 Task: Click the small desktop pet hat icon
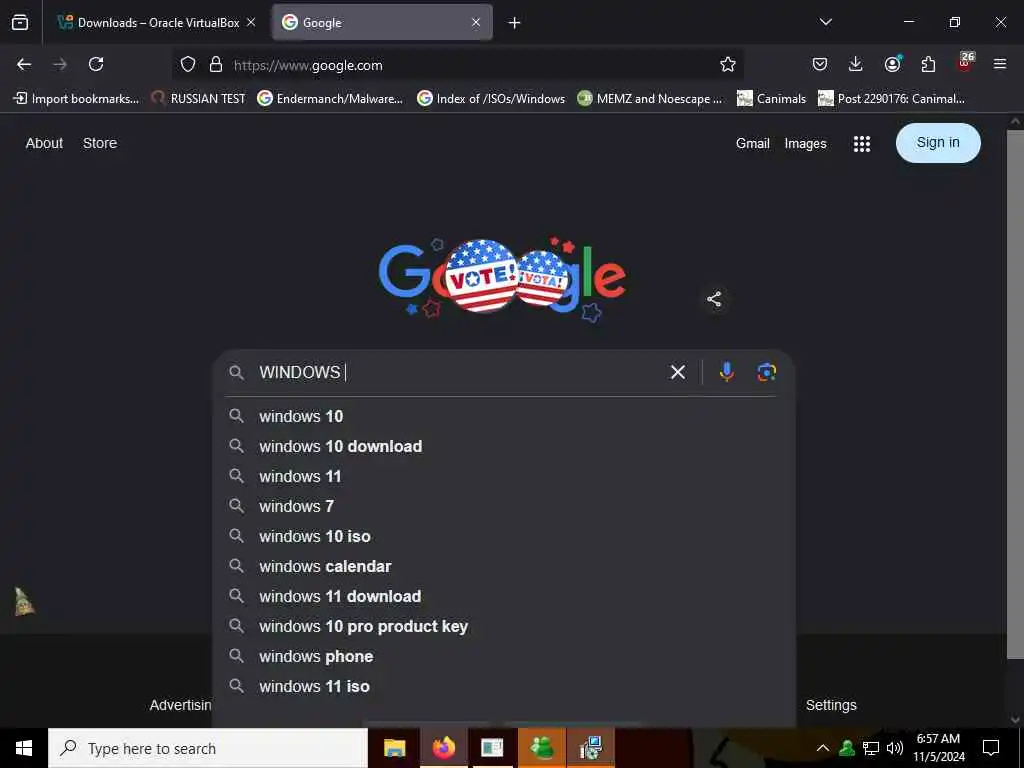coord(24,601)
